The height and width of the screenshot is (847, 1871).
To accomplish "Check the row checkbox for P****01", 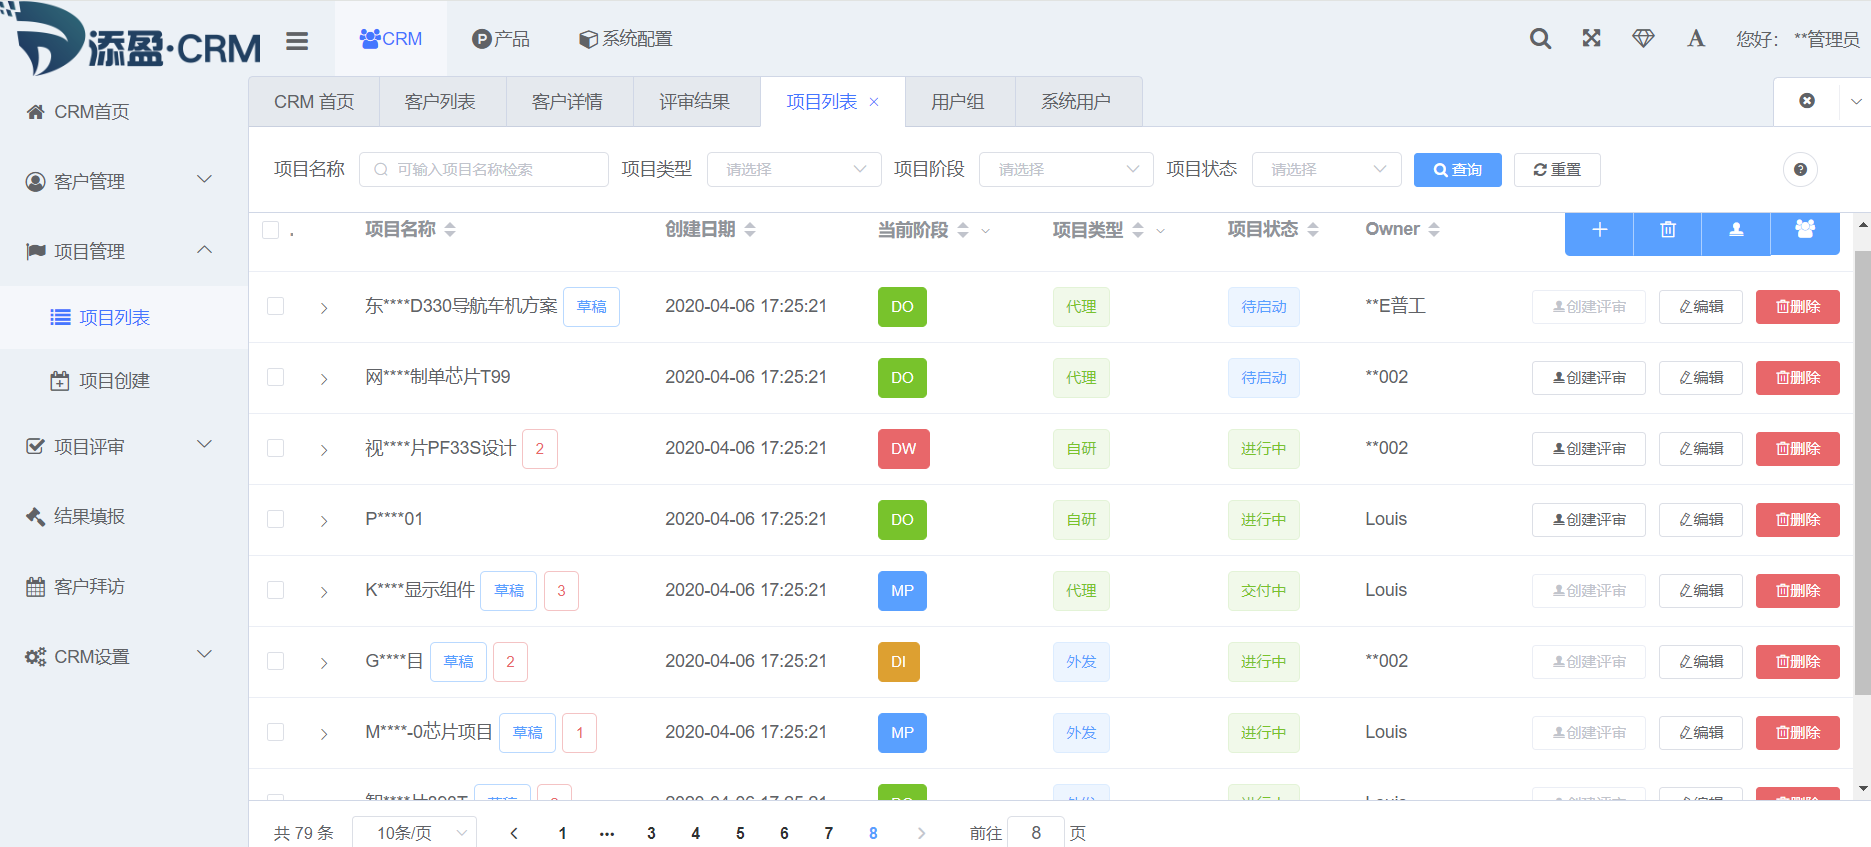I will pos(276,519).
